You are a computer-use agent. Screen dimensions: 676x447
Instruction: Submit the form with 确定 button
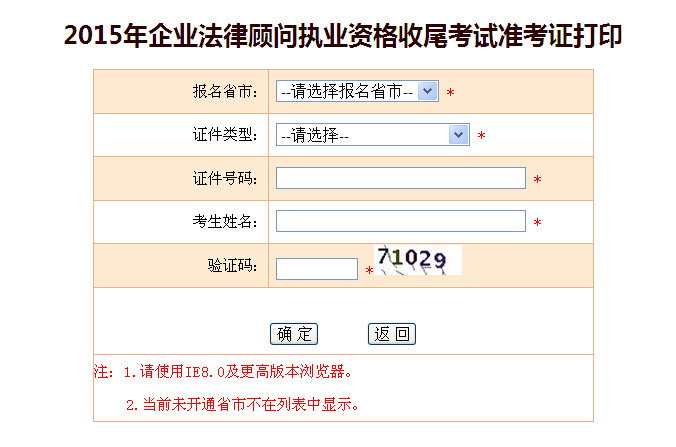coord(294,334)
